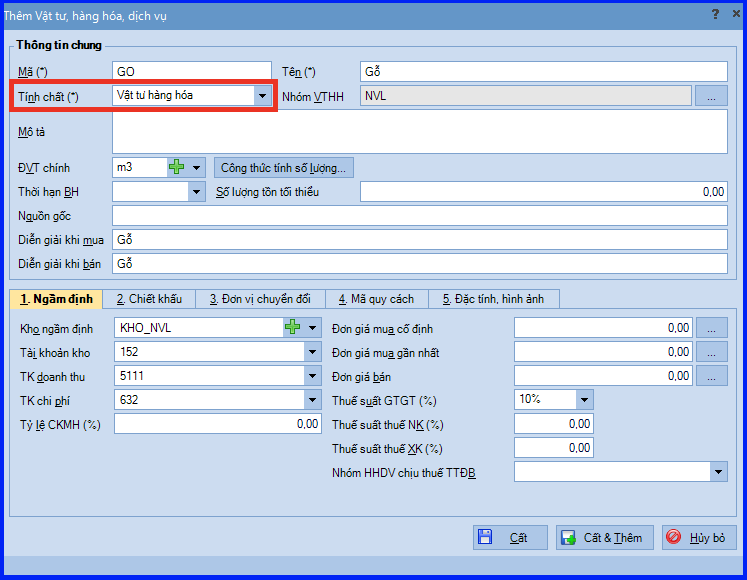Open help question mark in title bar
This screenshot has height=580, width=747.
click(x=715, y=14)
